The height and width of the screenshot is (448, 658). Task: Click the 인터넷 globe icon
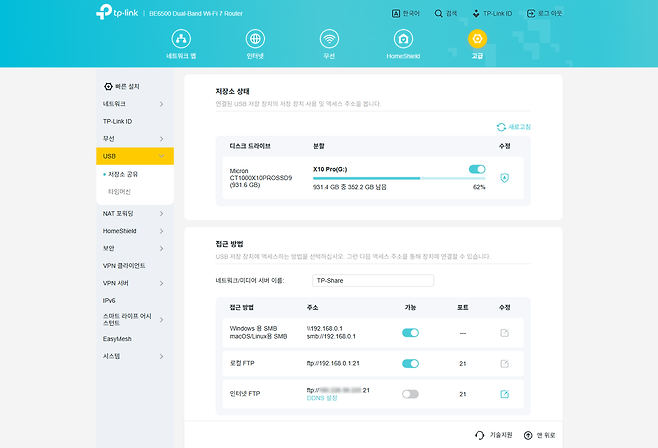[255, 39]
